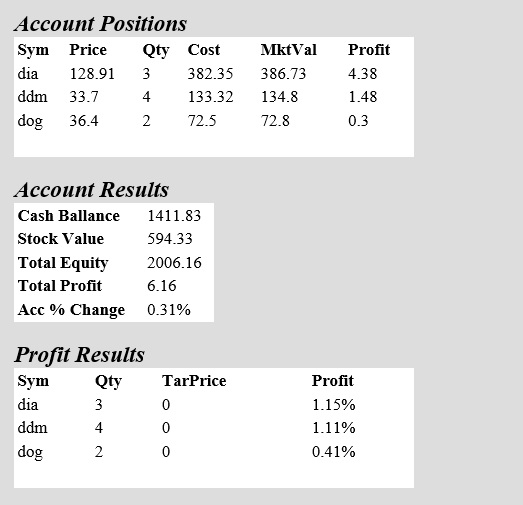The height and width of the screenshot is (505, 523).
Task: Select the Total Profit value 6.16
Action: (161, 286)
